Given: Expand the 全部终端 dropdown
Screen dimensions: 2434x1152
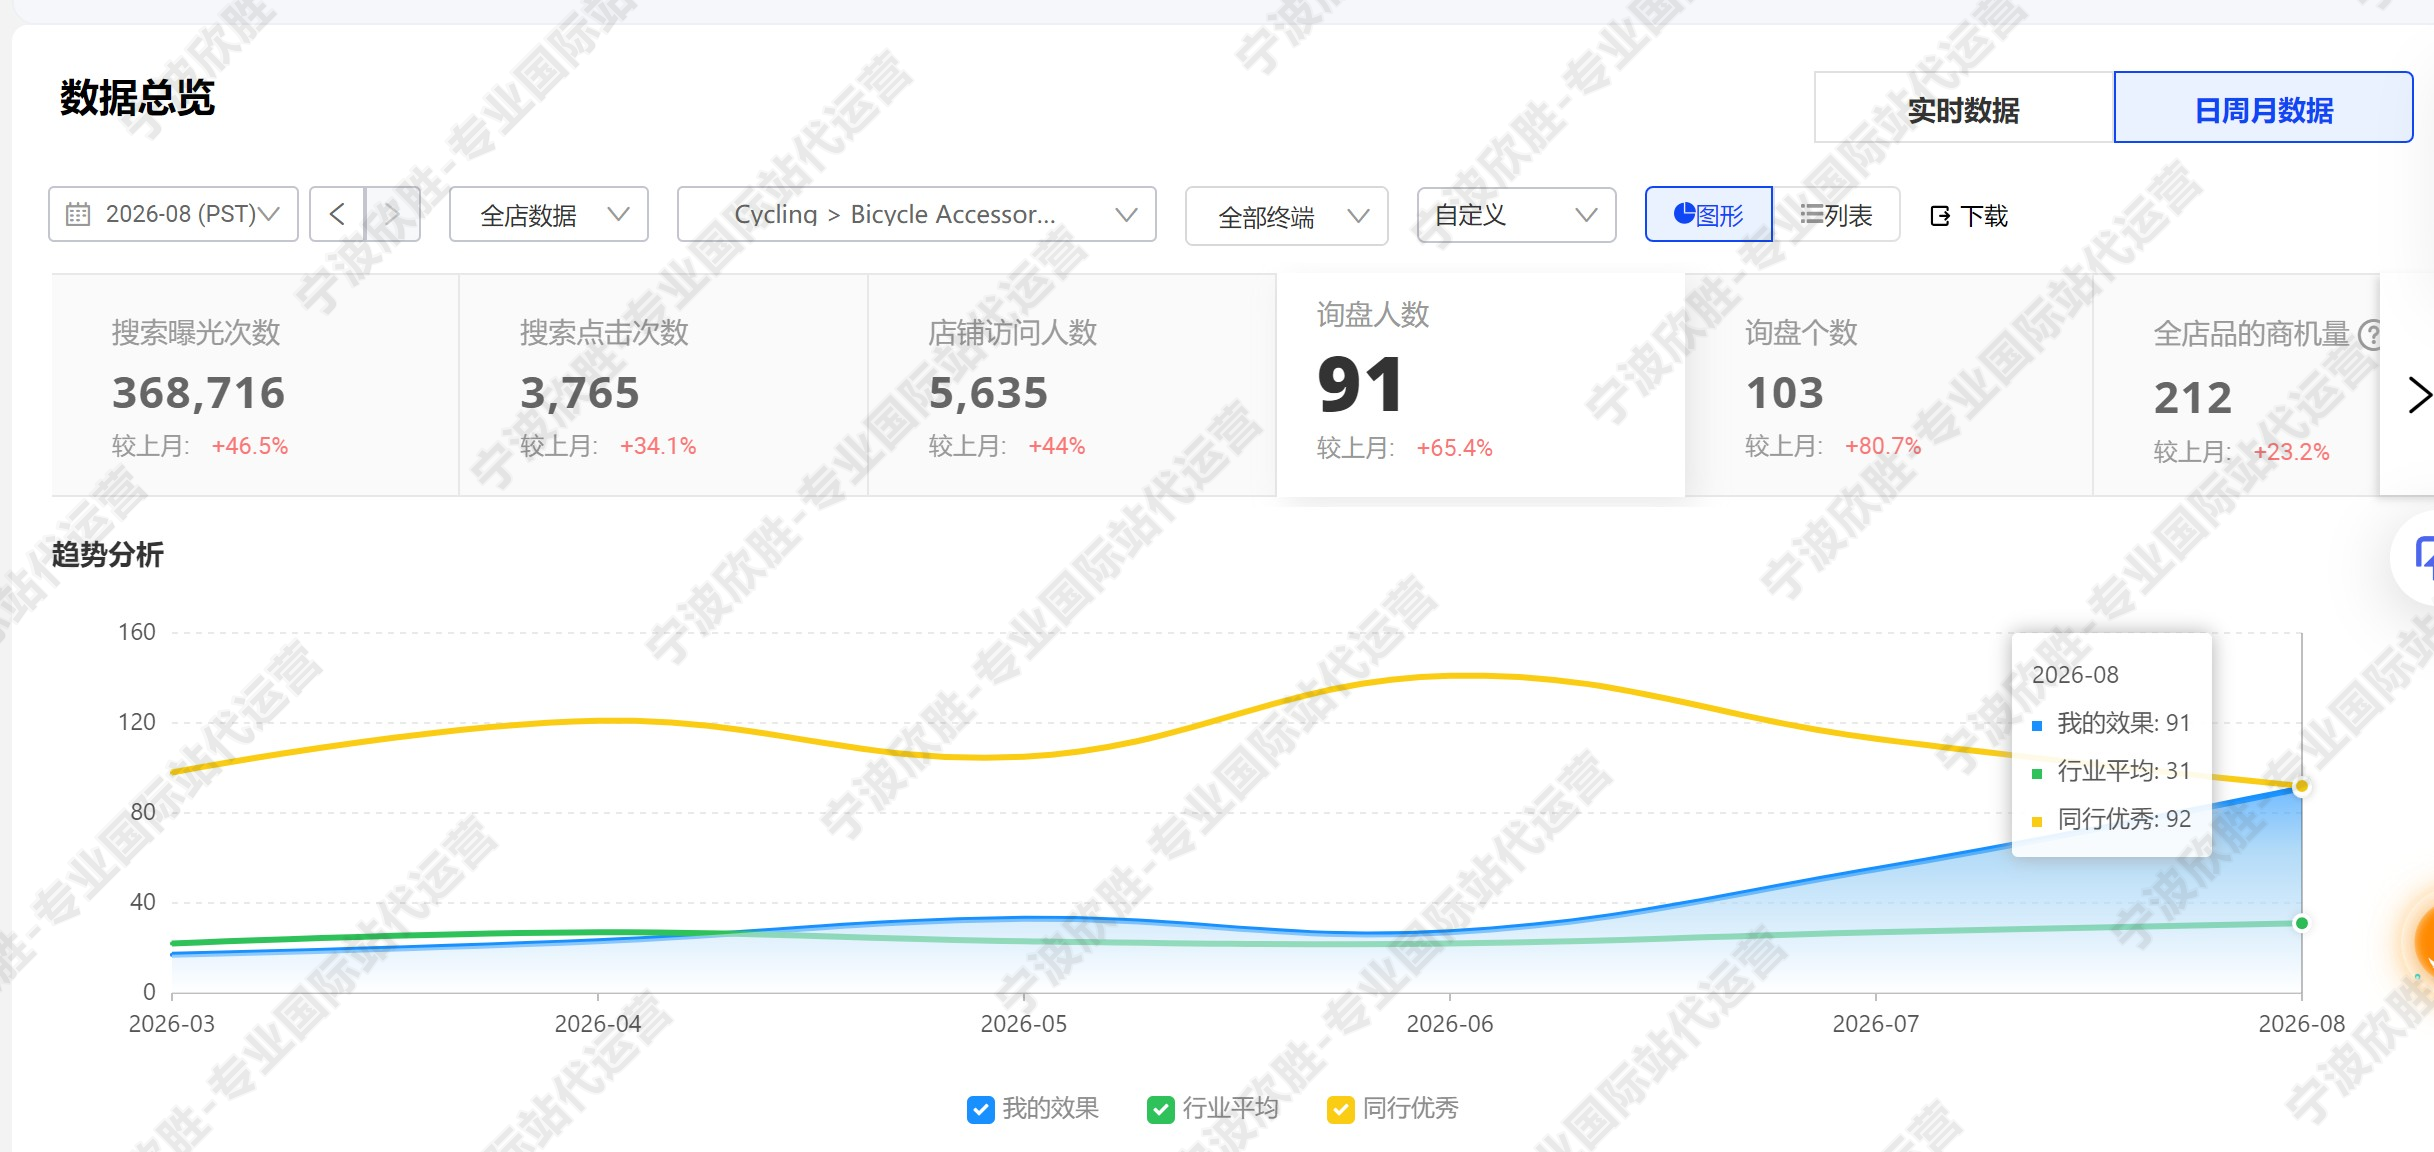Looking at the screenshot, I should coord(1286,216).
